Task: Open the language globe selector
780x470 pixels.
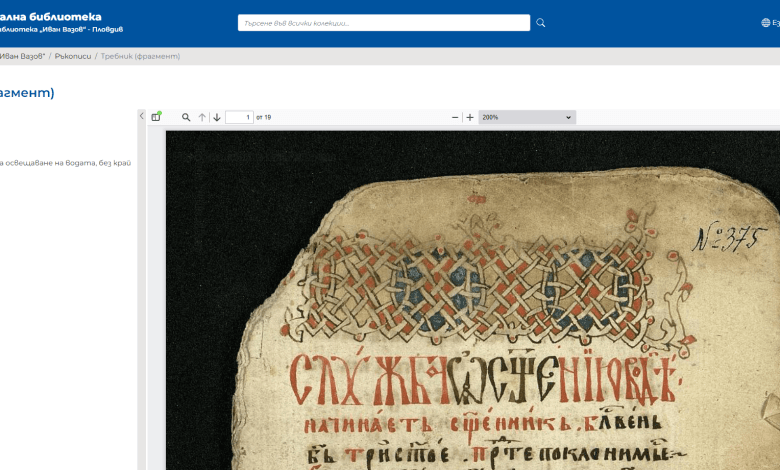Action: (x=770, y=23)
